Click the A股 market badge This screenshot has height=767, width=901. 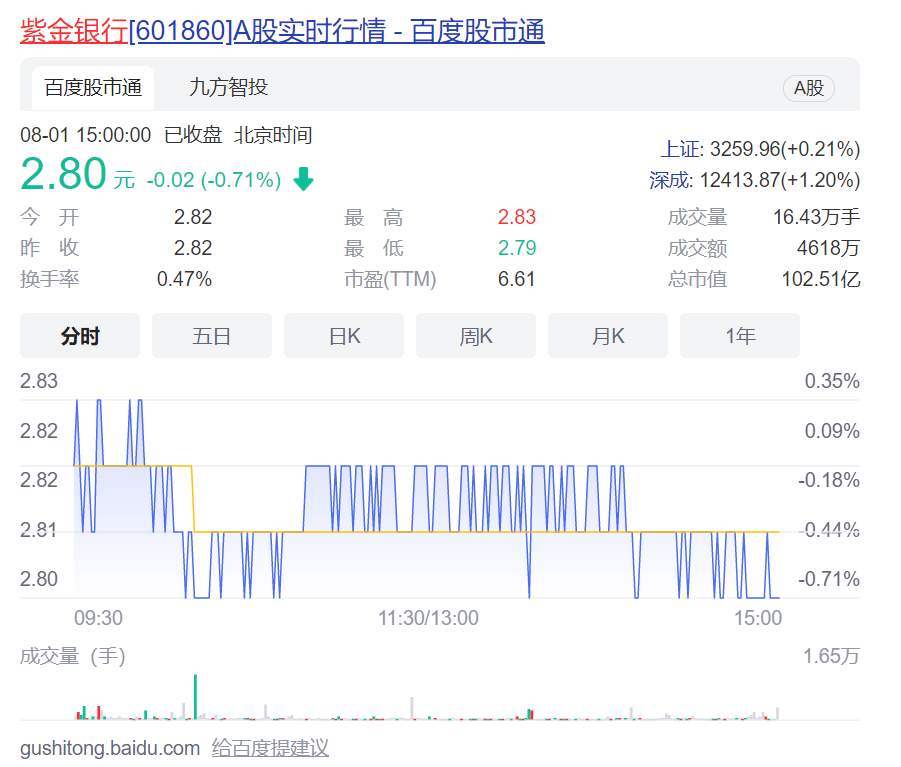(808, 88)
